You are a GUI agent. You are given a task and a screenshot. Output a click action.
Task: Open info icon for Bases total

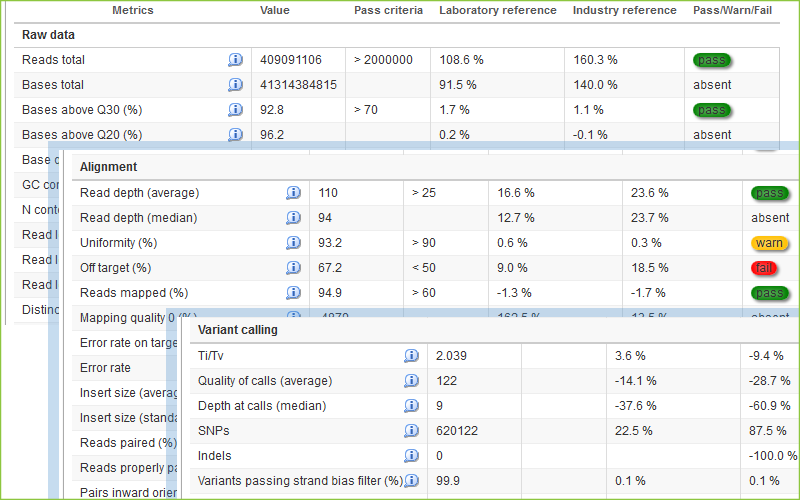[x=235, y=85]
